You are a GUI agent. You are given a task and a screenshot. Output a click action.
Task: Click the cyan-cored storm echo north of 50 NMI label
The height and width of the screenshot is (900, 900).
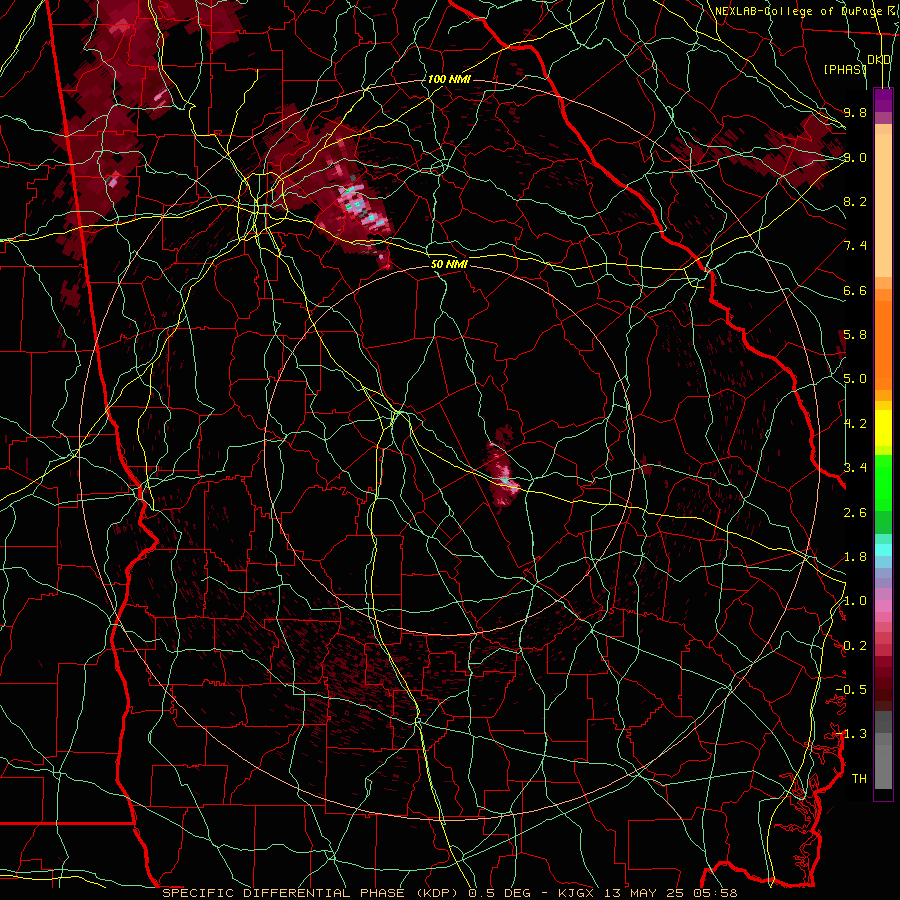pos(356,201)
